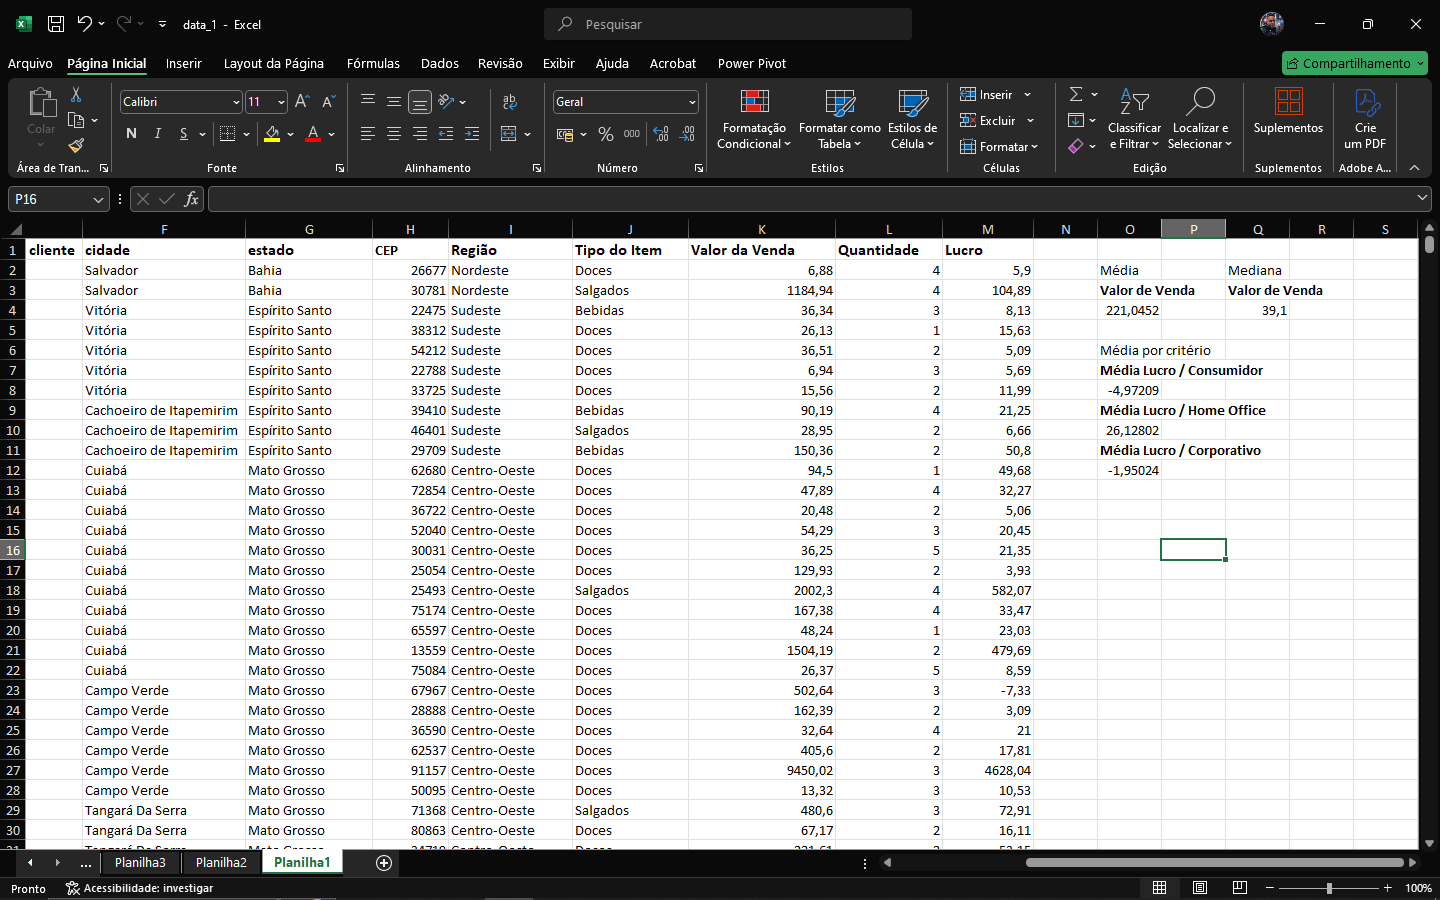Click the AutoSum sigma icon
The image size is (1440, 900).
1076,94
